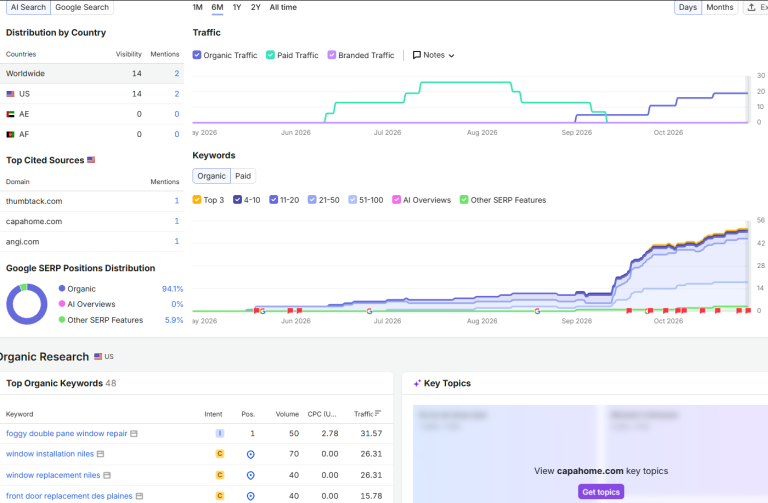Select the 6M time range
768x503 pixels.
click(217, 7)
